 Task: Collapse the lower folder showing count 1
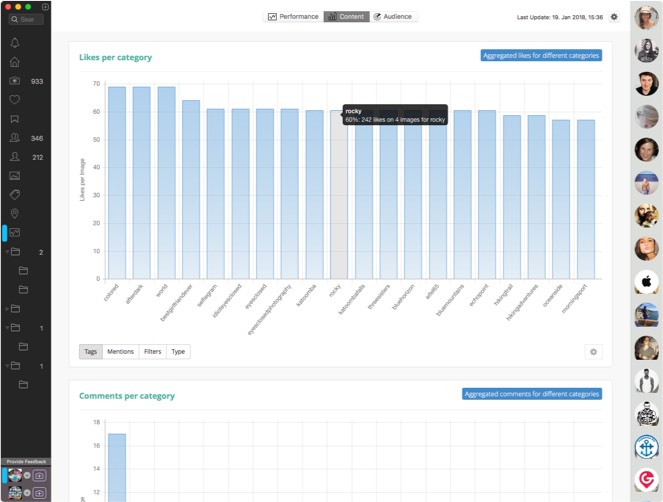pyautogui.click(x=7, y=365)
